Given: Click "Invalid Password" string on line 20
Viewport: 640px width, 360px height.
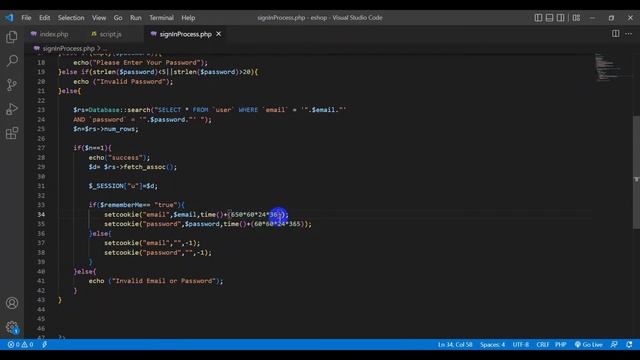Looking at the screenshot, I should pyautogui.click(x=131, y=81).
